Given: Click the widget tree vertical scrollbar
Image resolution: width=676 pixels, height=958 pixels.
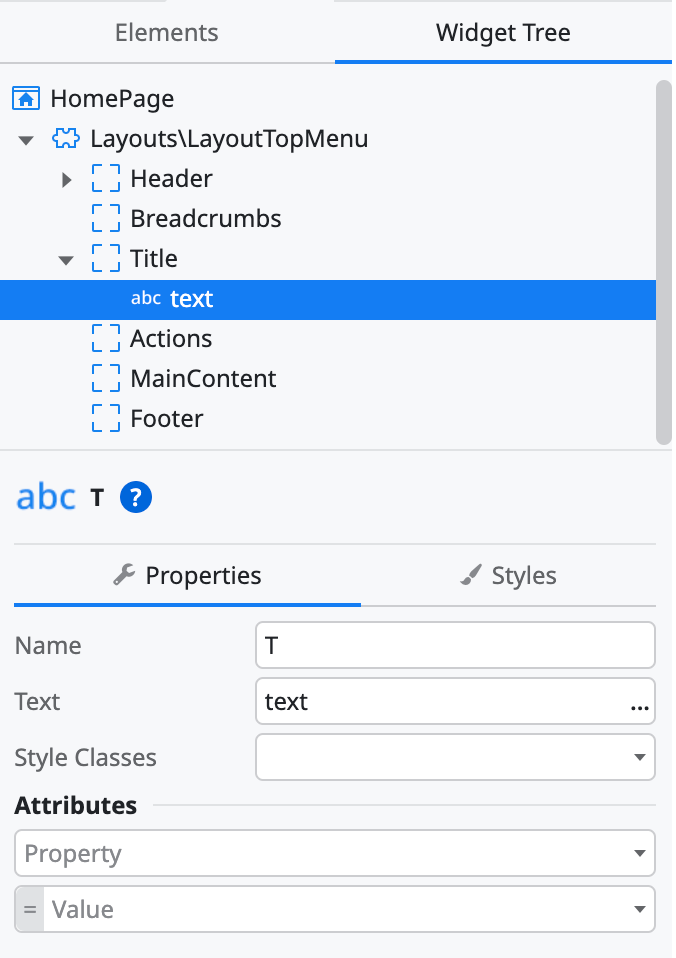Looking at the screenshot, I should [x=663, y=260].
